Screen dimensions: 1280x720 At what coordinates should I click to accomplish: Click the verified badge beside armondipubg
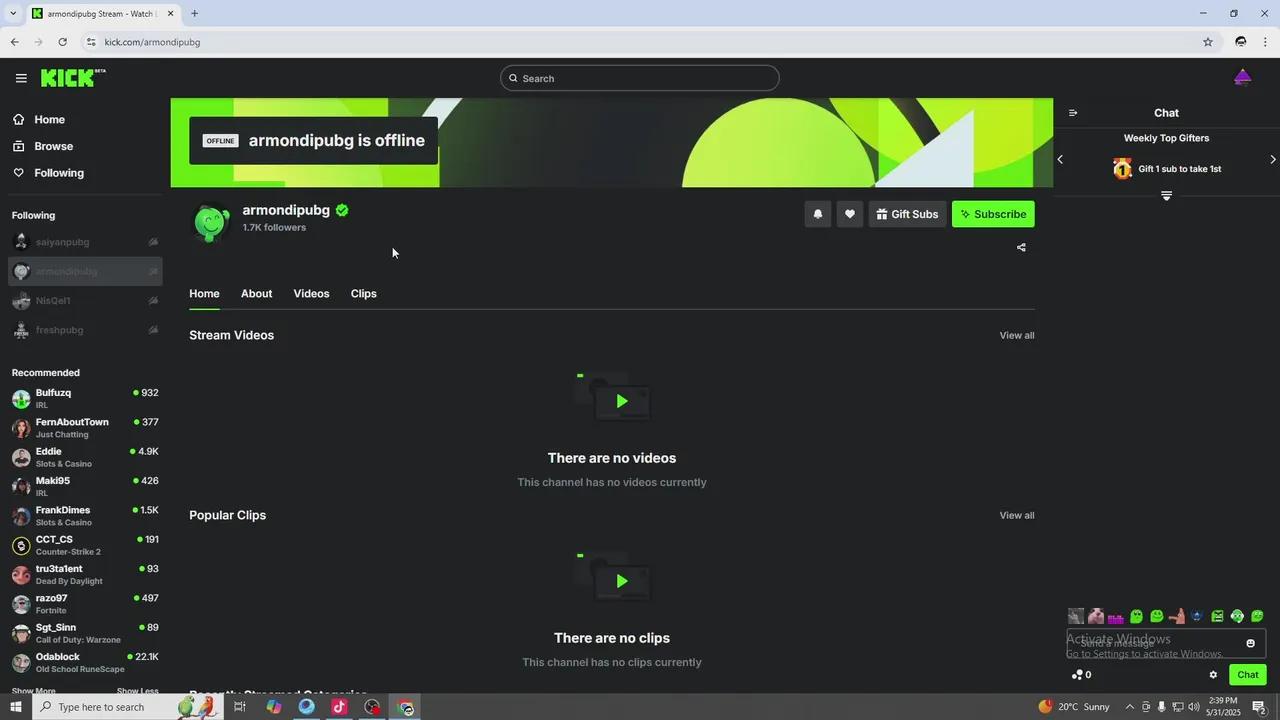click(342, 210)
